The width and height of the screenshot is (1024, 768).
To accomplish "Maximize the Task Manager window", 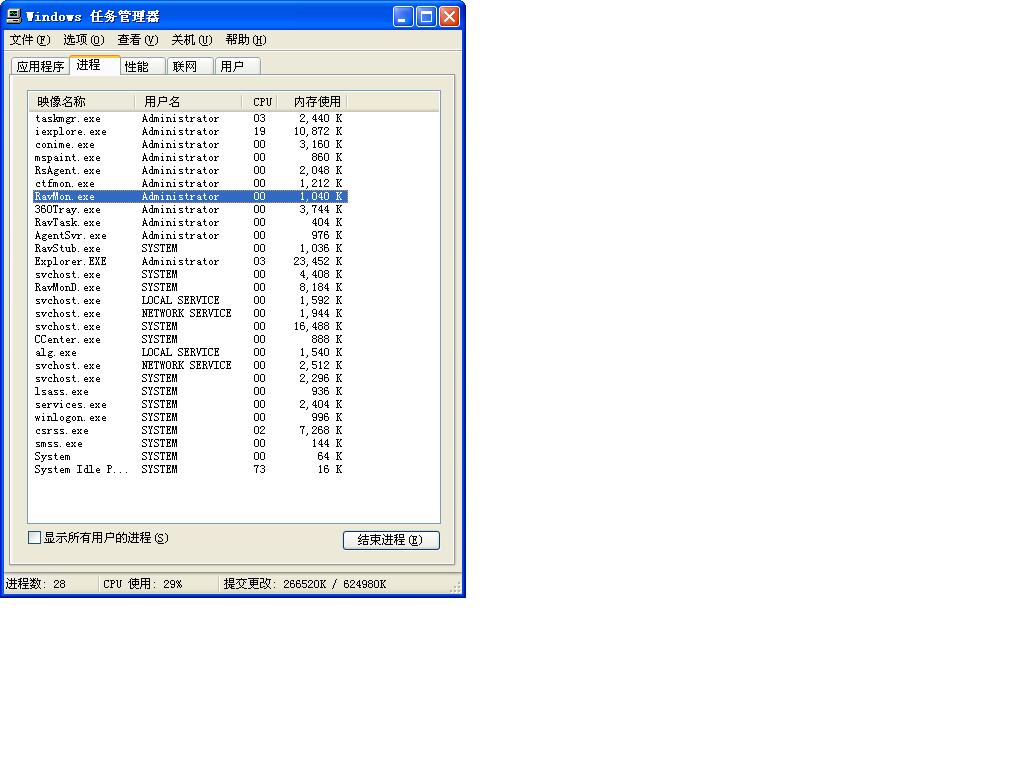I will 426,16.
